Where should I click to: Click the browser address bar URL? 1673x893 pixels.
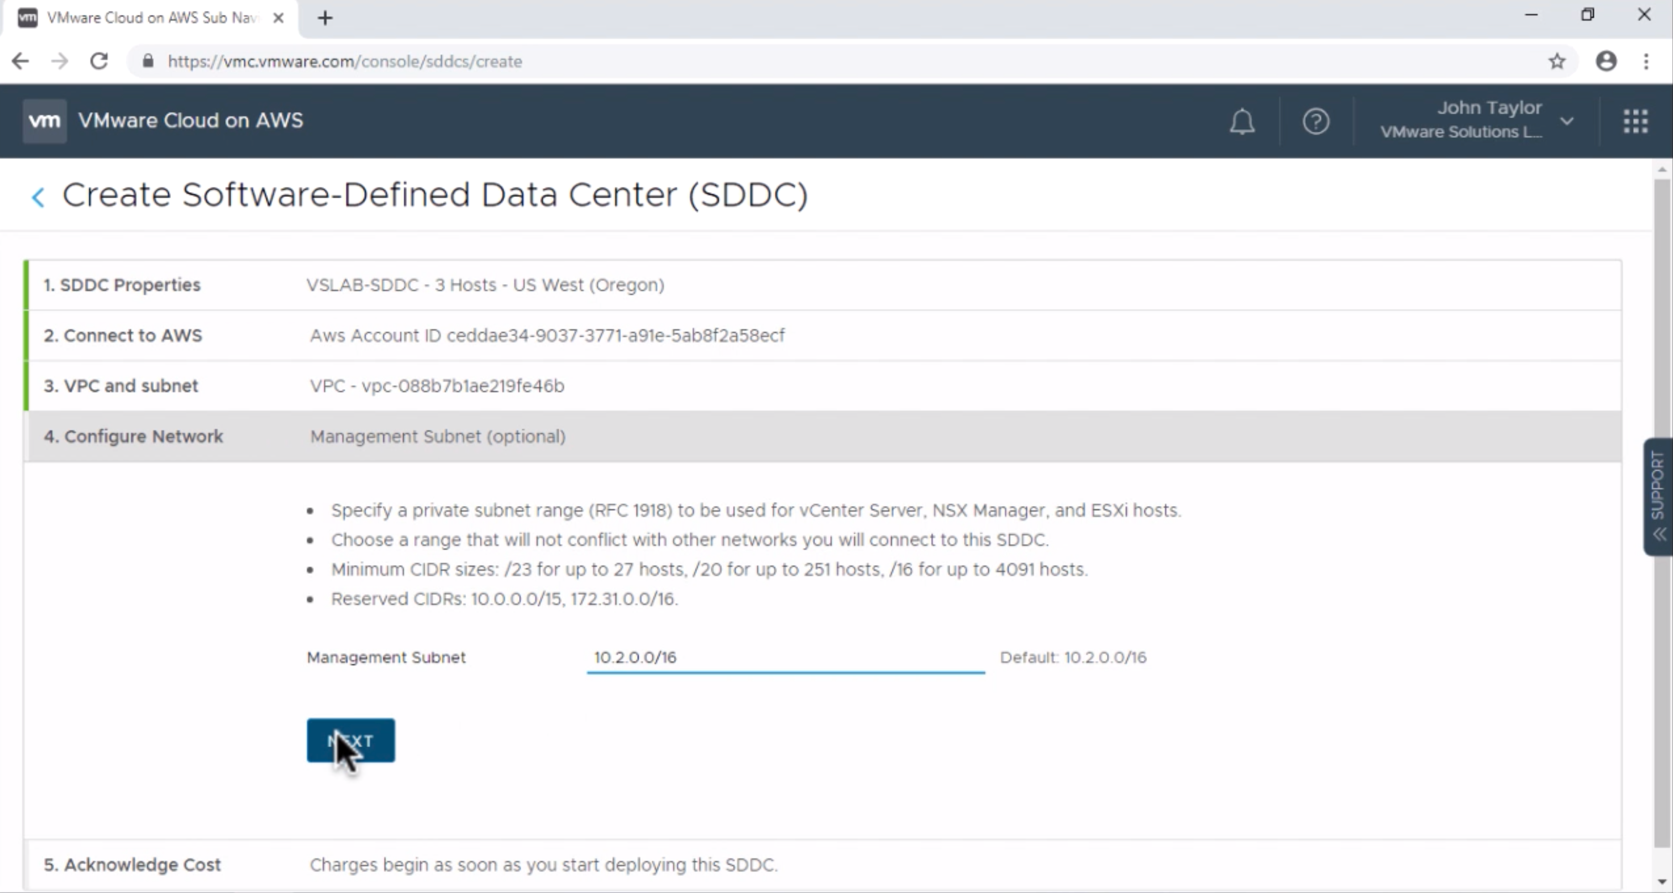click(x=345, y=61)
